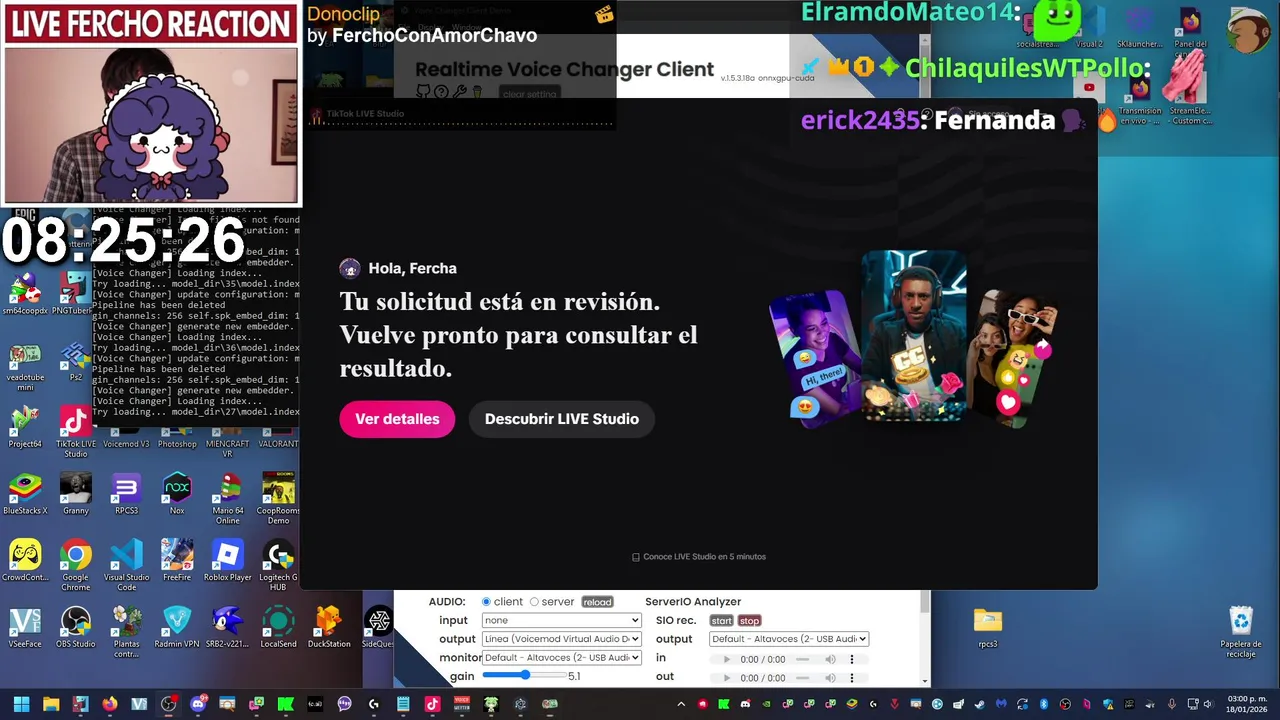Open the audio input dropdown set to none
This screenshot has width=1280, height=720.
[561, 620]
